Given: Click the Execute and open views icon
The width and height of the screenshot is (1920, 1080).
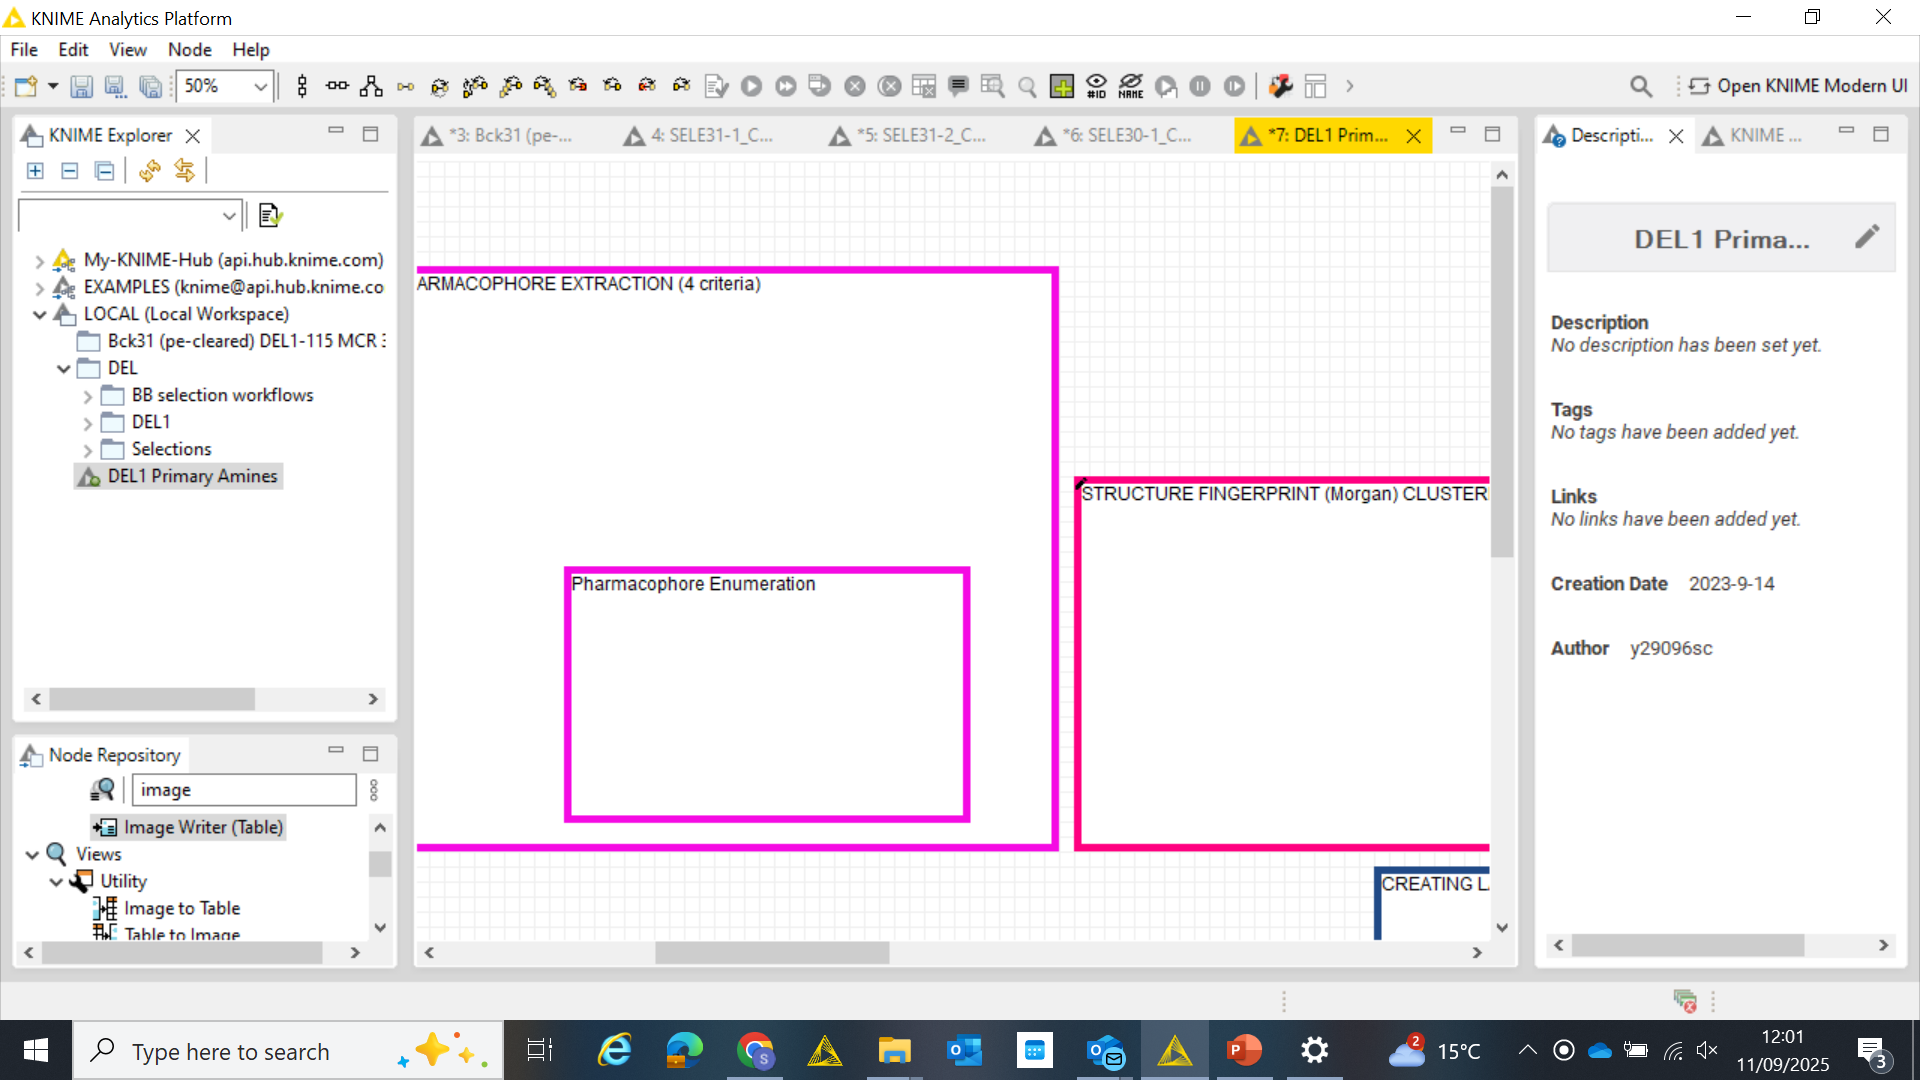Looking at the screenshot, I should [819, 87].
